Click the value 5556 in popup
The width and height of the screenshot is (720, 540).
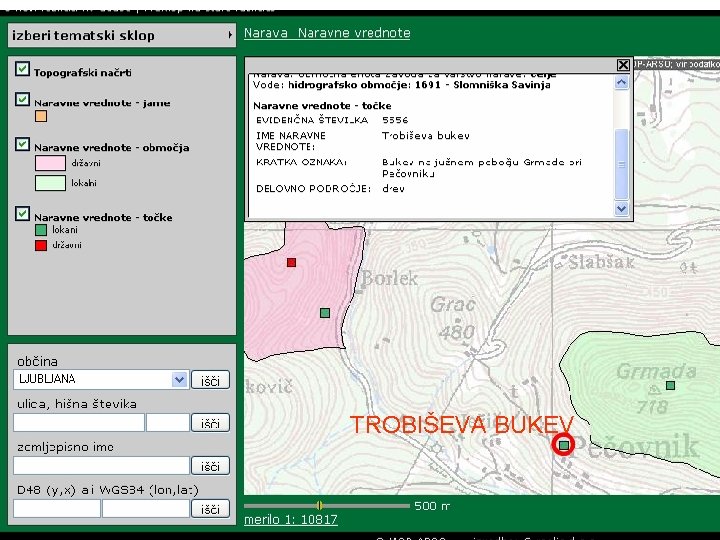[x=395, y=120]
